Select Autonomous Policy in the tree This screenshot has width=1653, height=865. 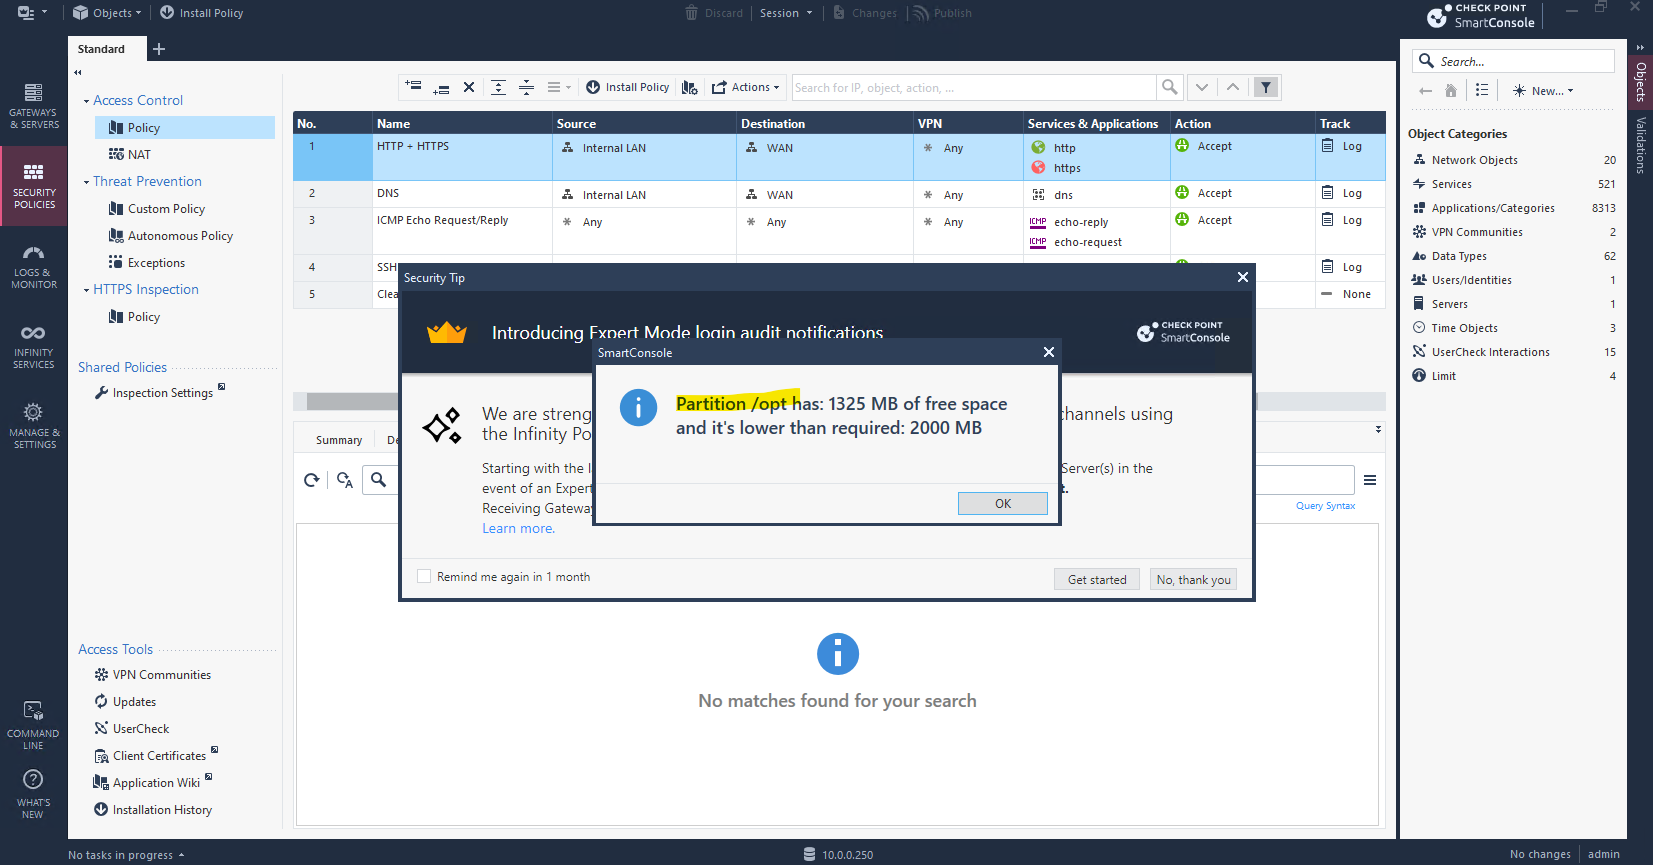[180, 236]
